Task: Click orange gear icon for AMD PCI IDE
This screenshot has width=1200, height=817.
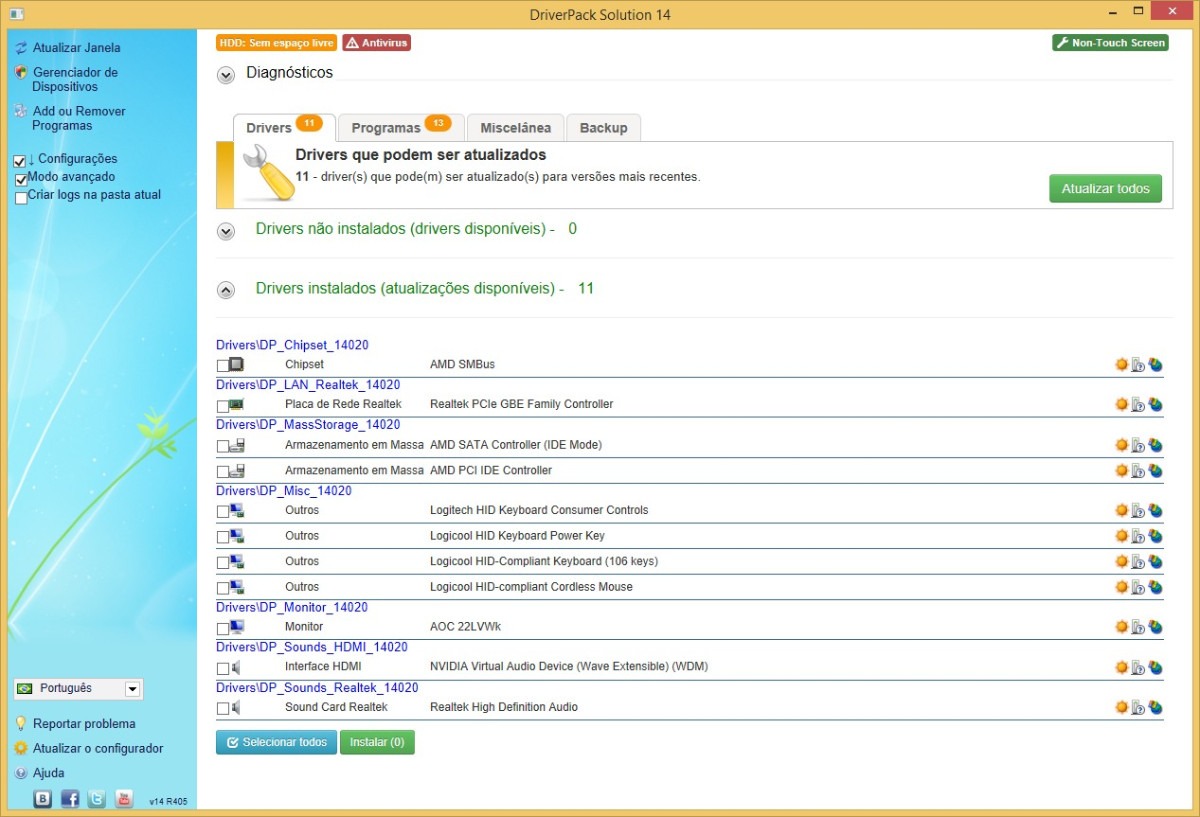Action: [1122, 471]
